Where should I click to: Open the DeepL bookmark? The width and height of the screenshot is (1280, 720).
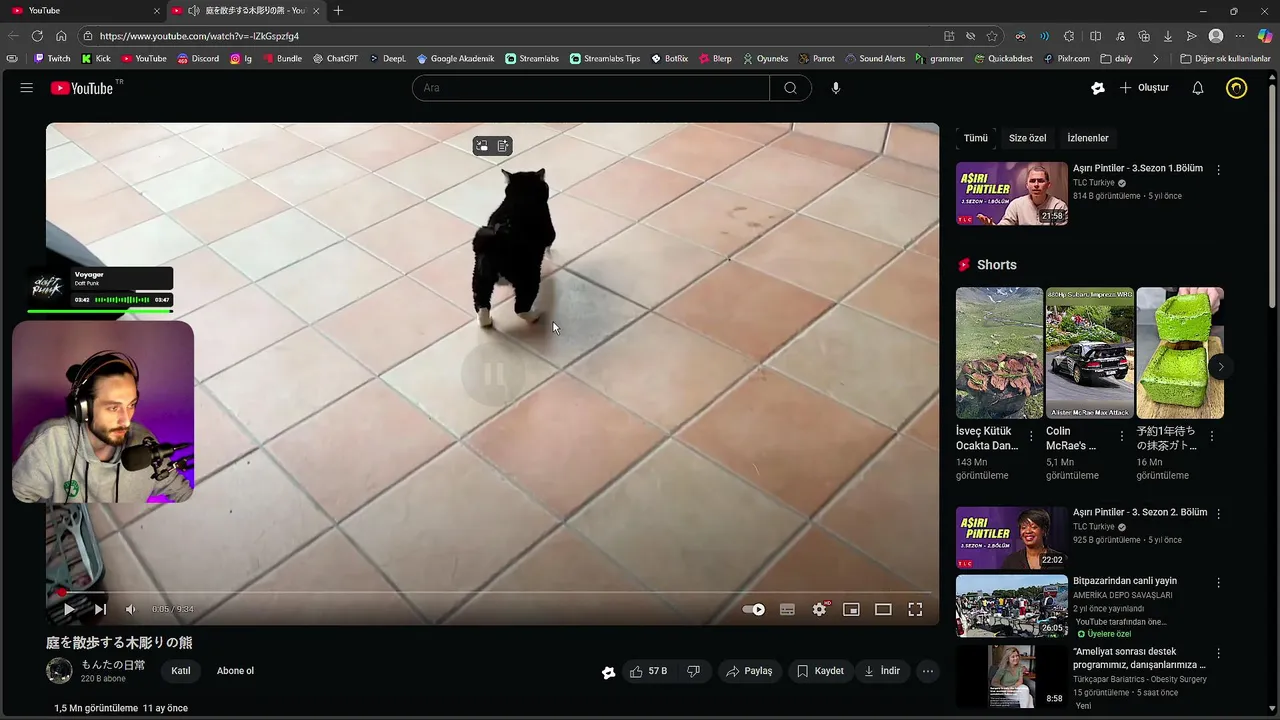coord(388,58)
